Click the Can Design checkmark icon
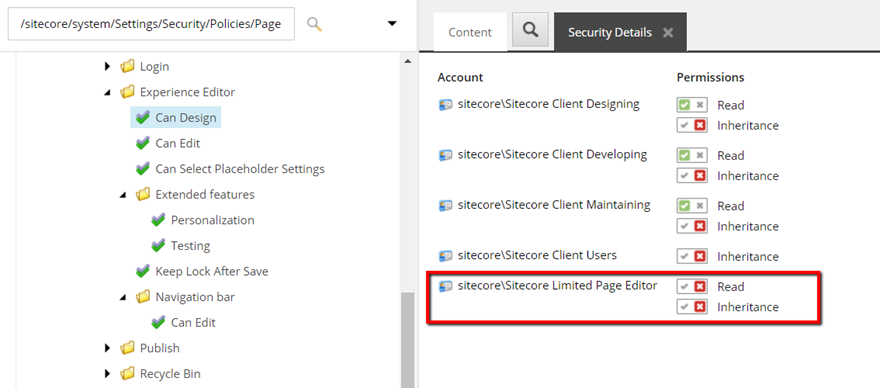 (143, 117)
